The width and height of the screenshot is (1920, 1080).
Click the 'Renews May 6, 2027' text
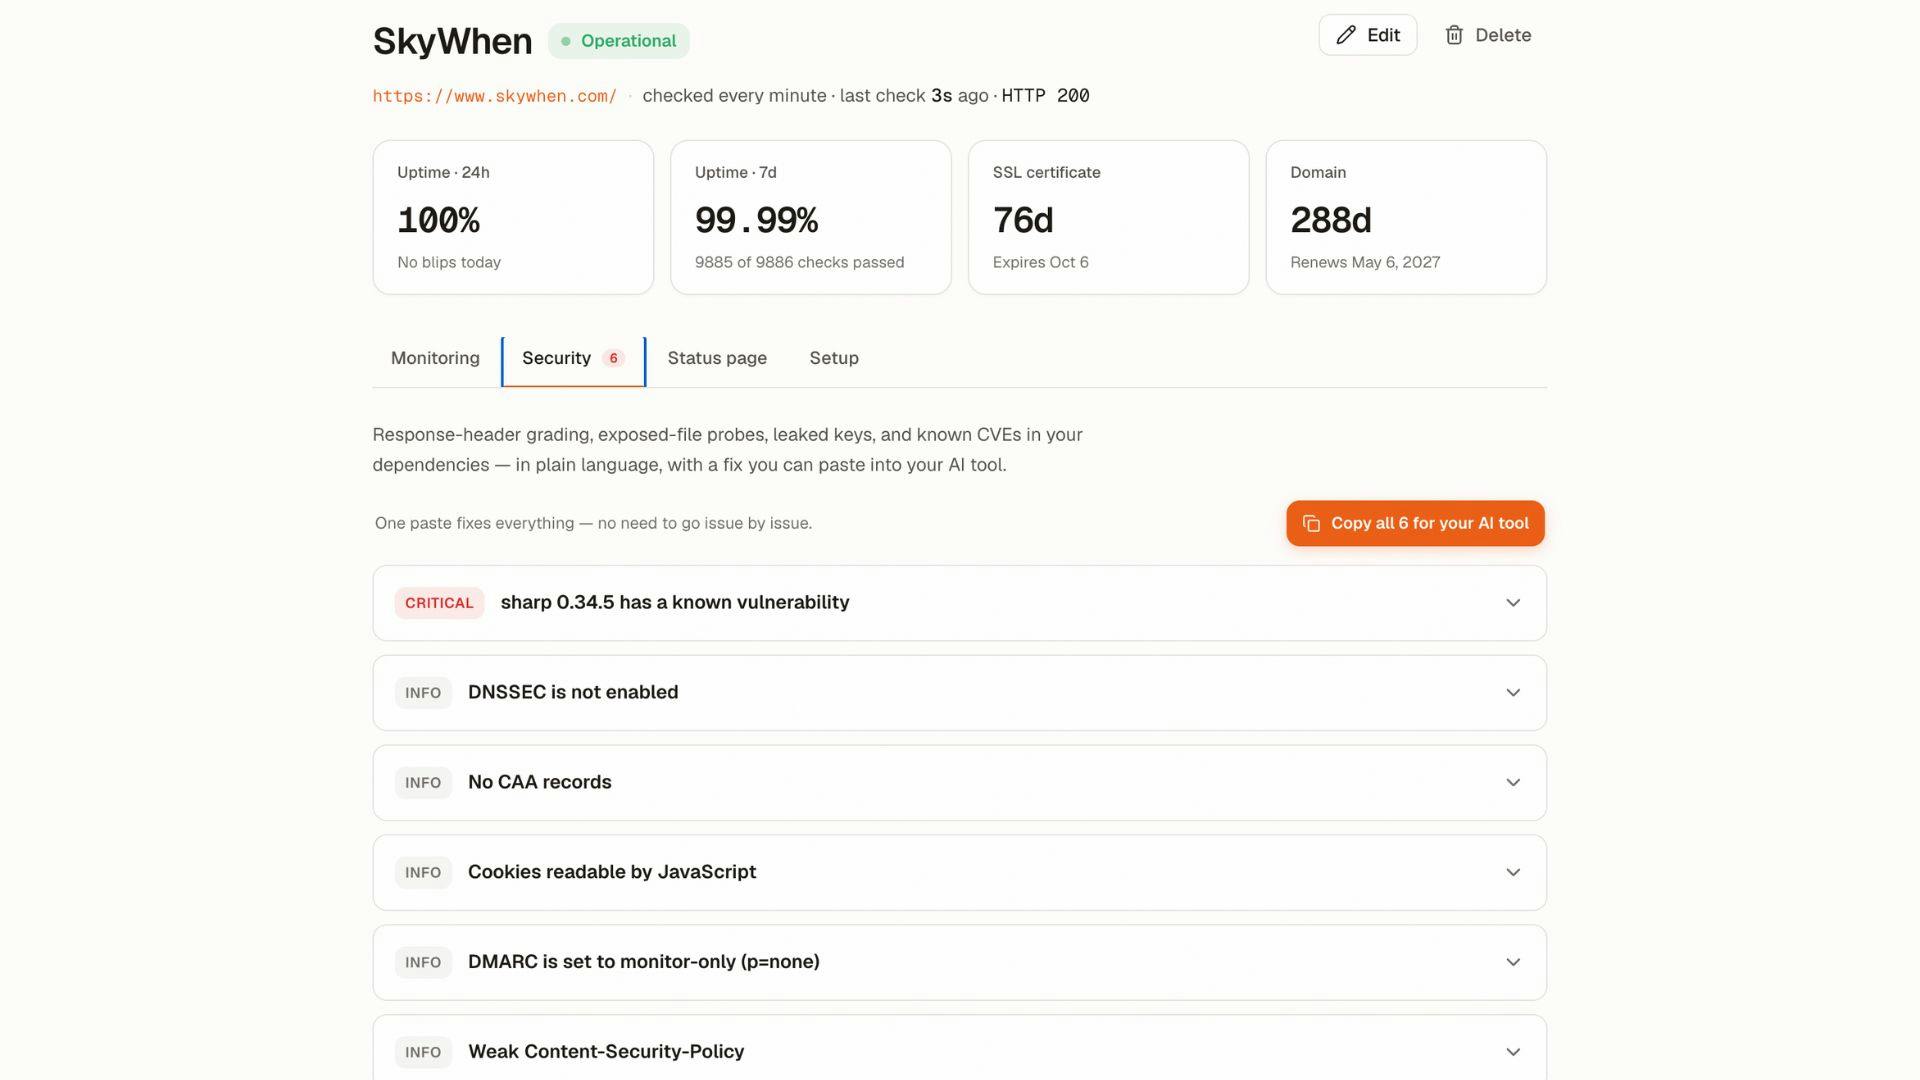pos(1365,262)
